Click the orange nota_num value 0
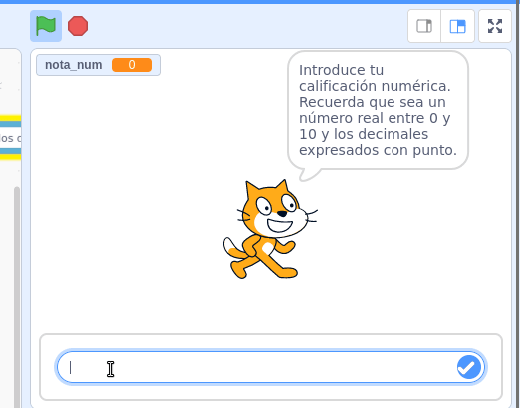The height and width of the screenshot is (408, 520). [132, 65]
